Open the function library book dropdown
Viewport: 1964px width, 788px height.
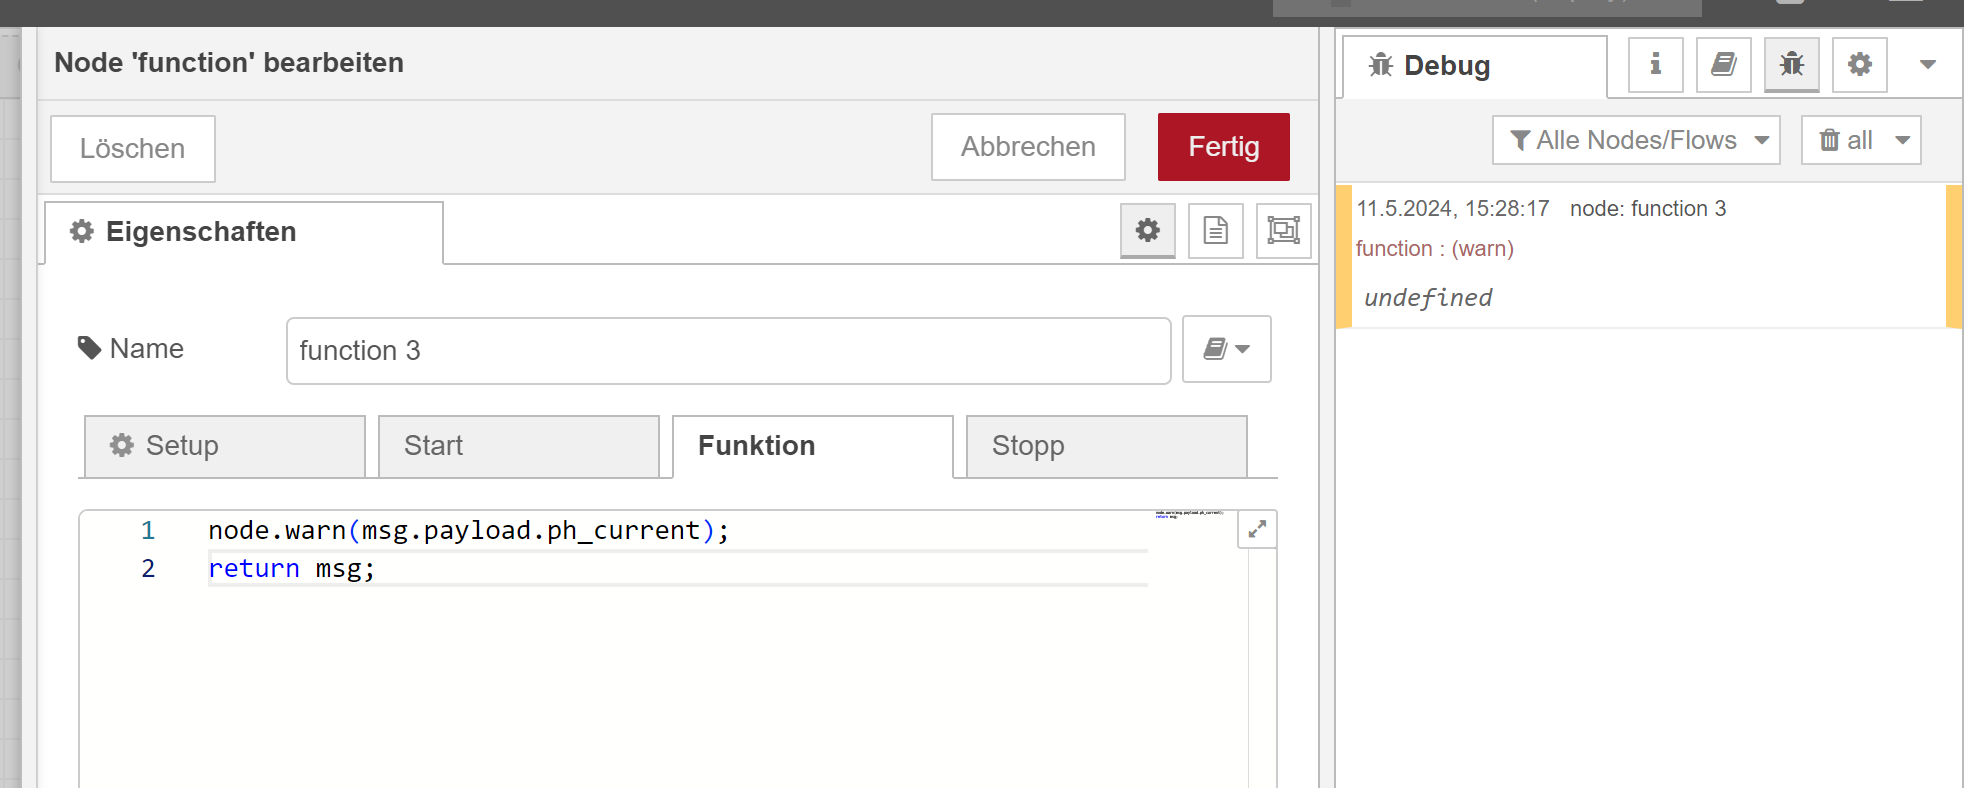click(1226, 349)
